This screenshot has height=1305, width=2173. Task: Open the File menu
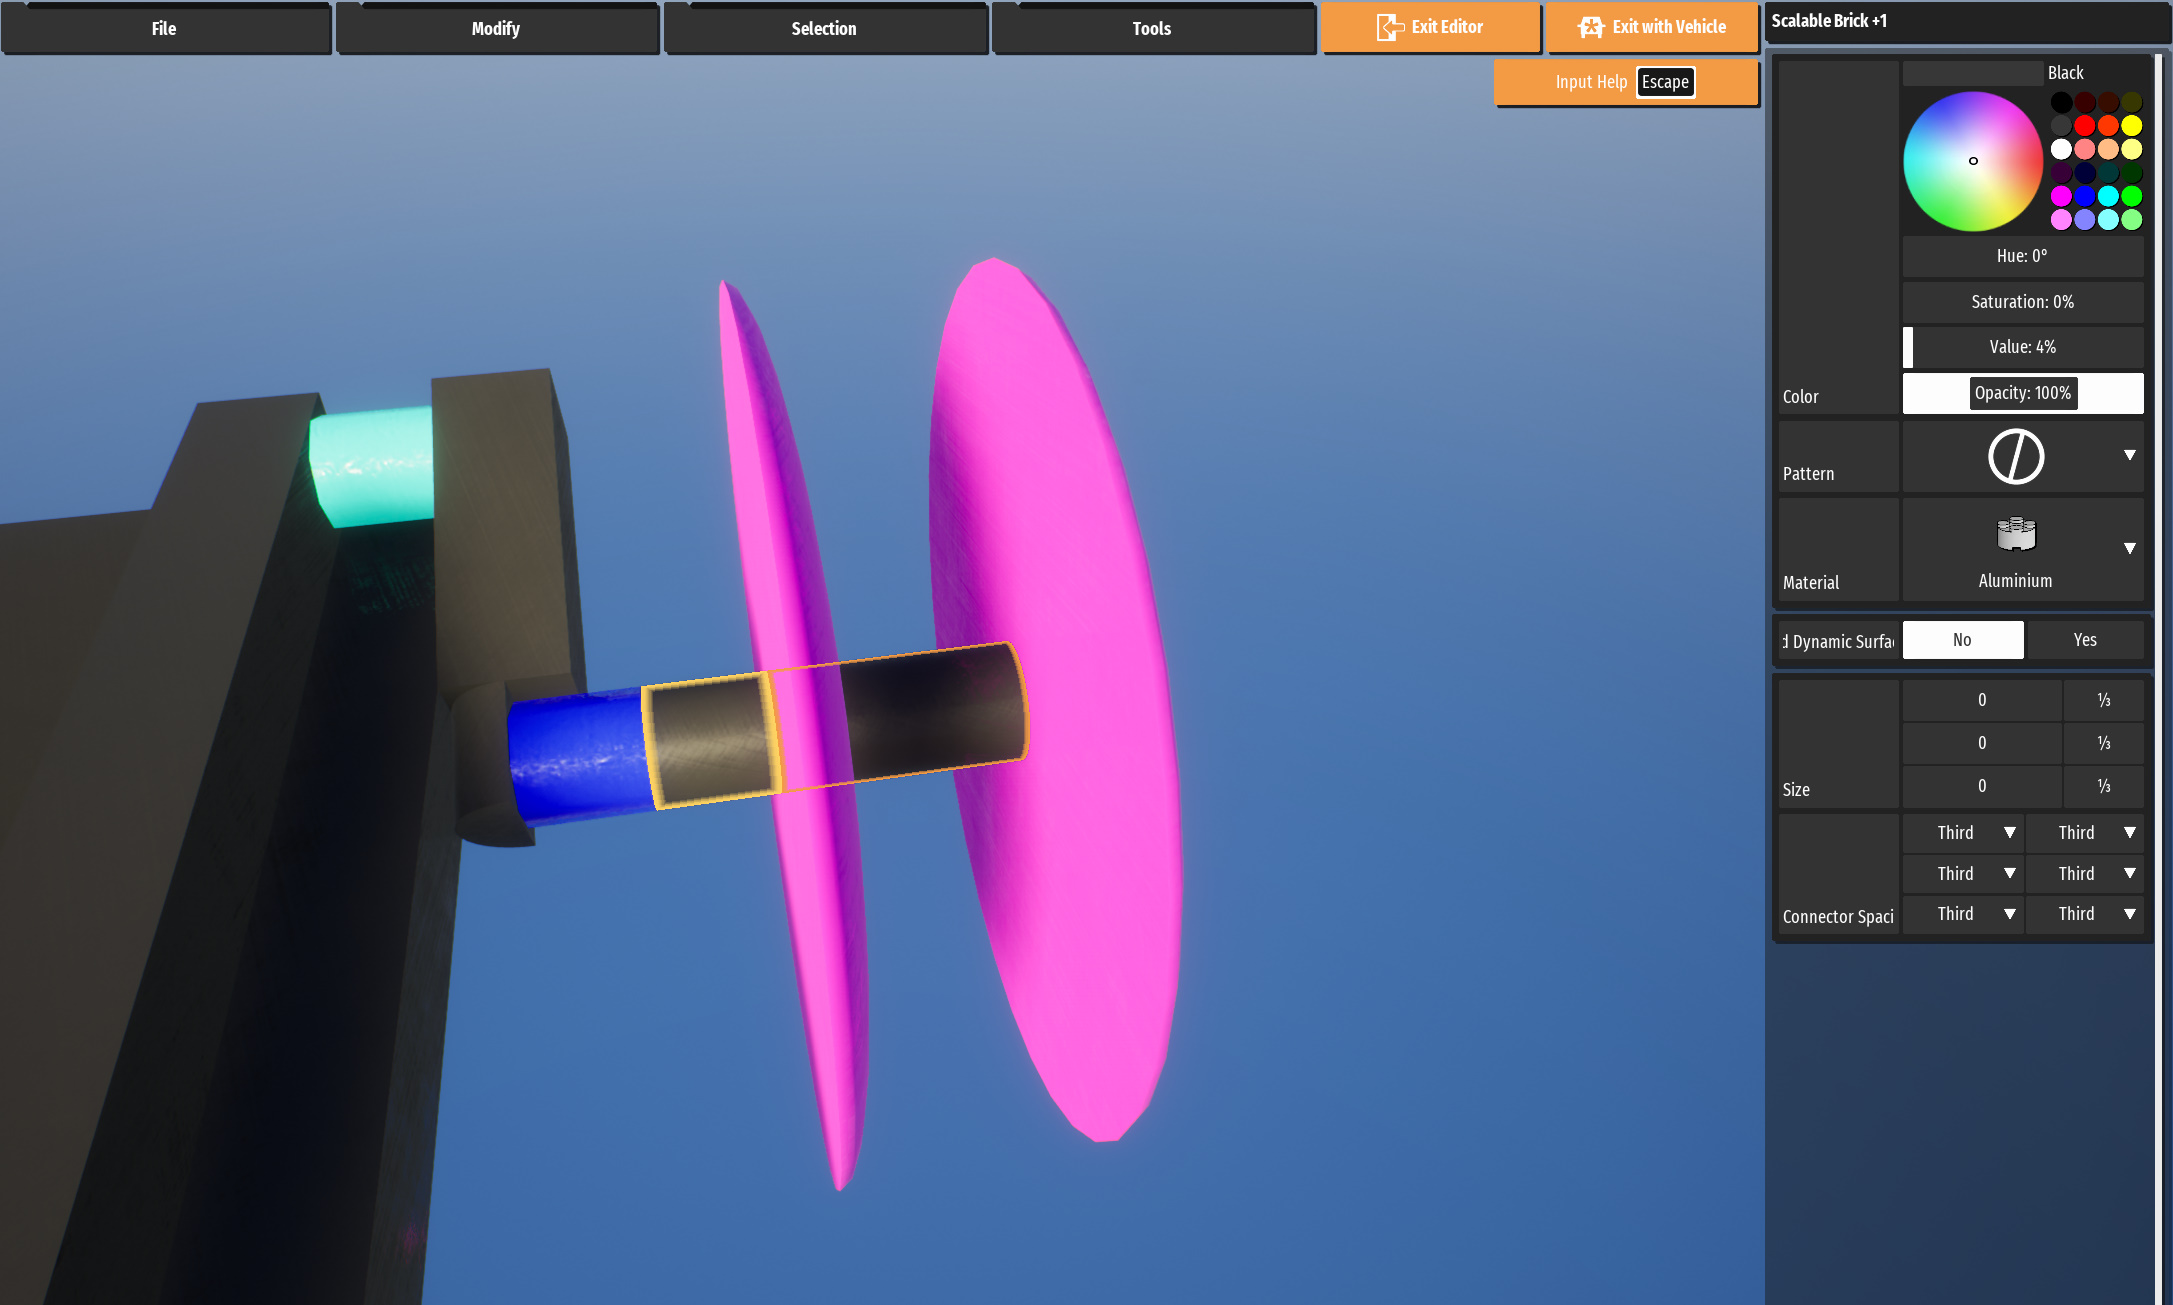pyautogui.click(x=165, y=28)
